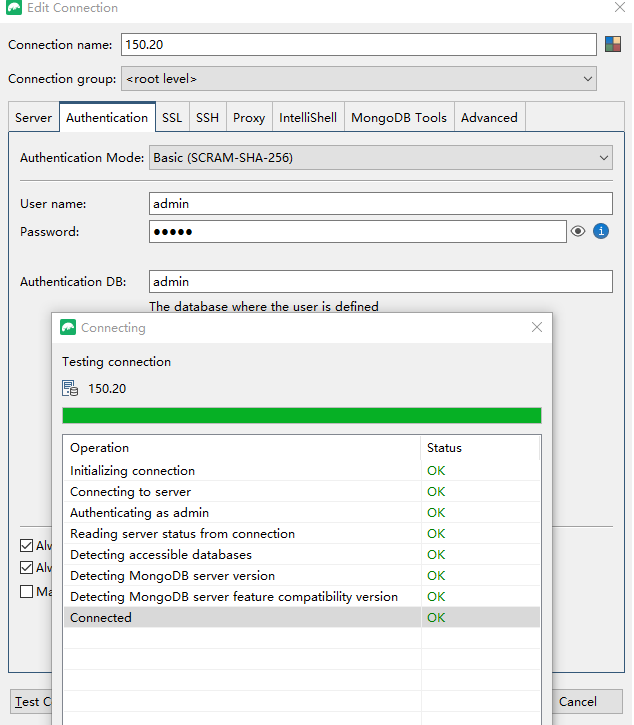The height and width of the screenshot is (725, 634).
Task: Select the Detecting accessible databases row
Action: pos(302,554)
